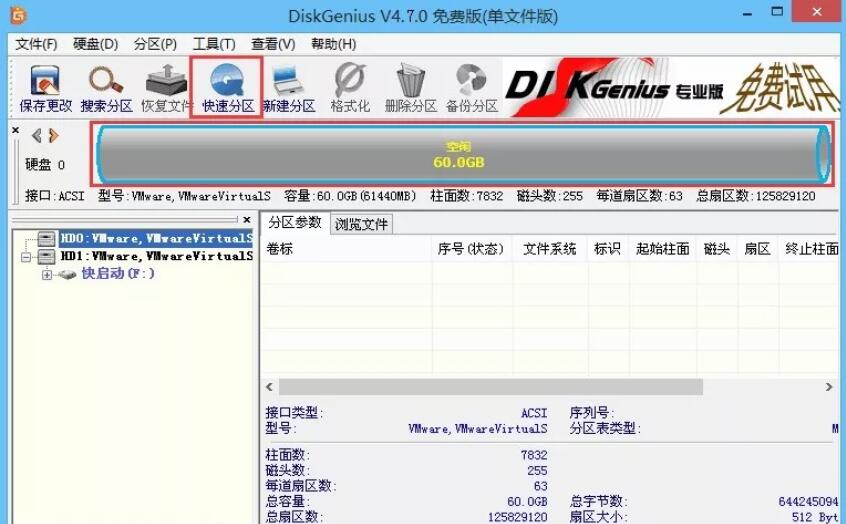Open the 硬盘(D) menu

coord(95,44)
